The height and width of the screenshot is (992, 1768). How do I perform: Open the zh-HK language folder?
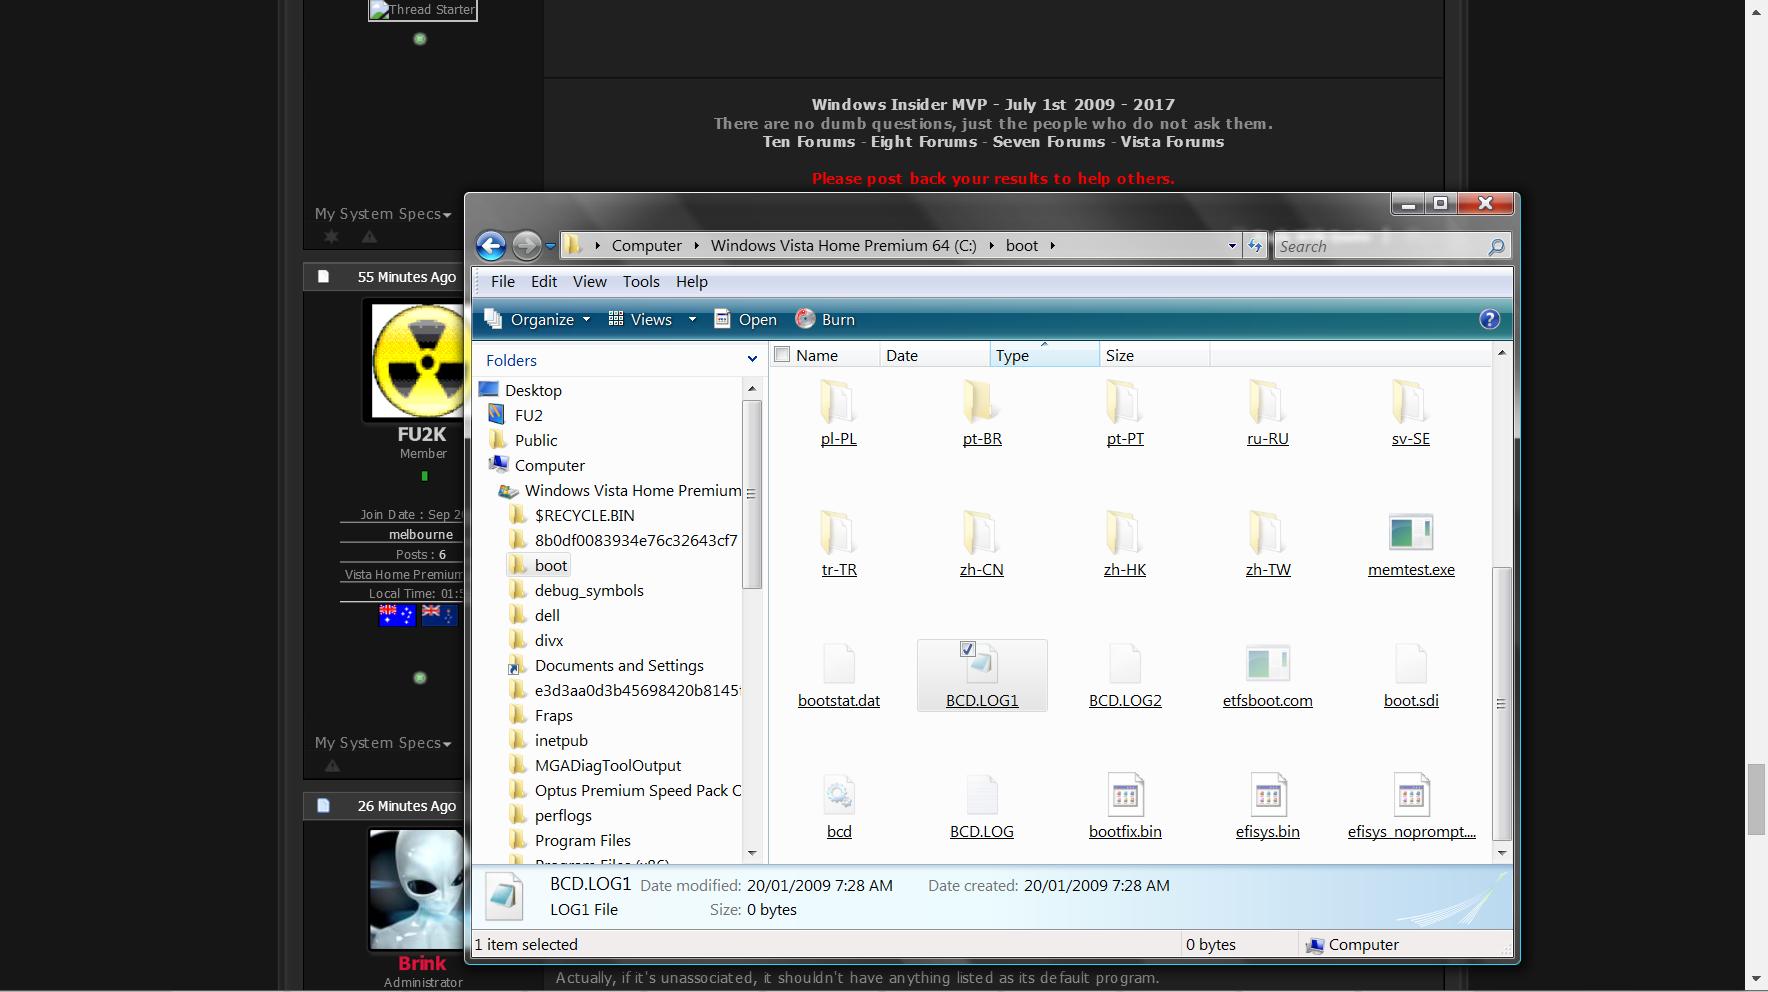pyautogui.click(x=1125, y=532)
